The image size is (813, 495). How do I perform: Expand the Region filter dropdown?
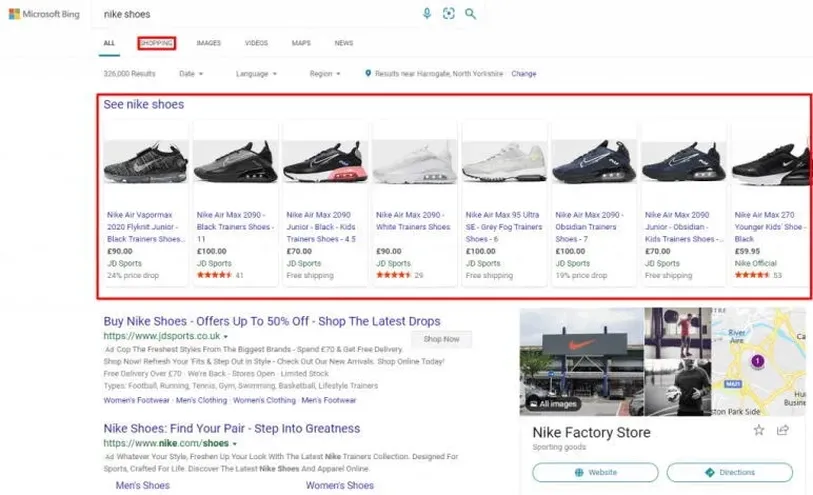(325, 74)
